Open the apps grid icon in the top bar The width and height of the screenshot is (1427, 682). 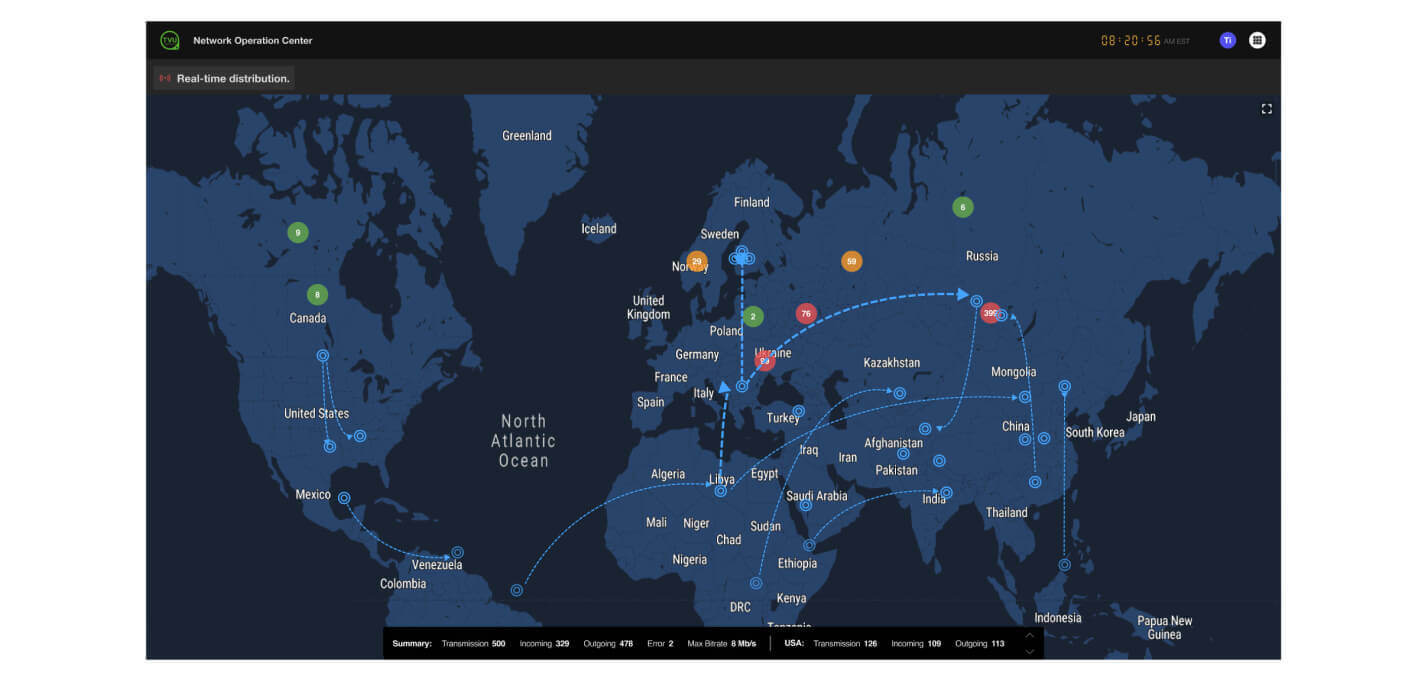coord(1257,40)
